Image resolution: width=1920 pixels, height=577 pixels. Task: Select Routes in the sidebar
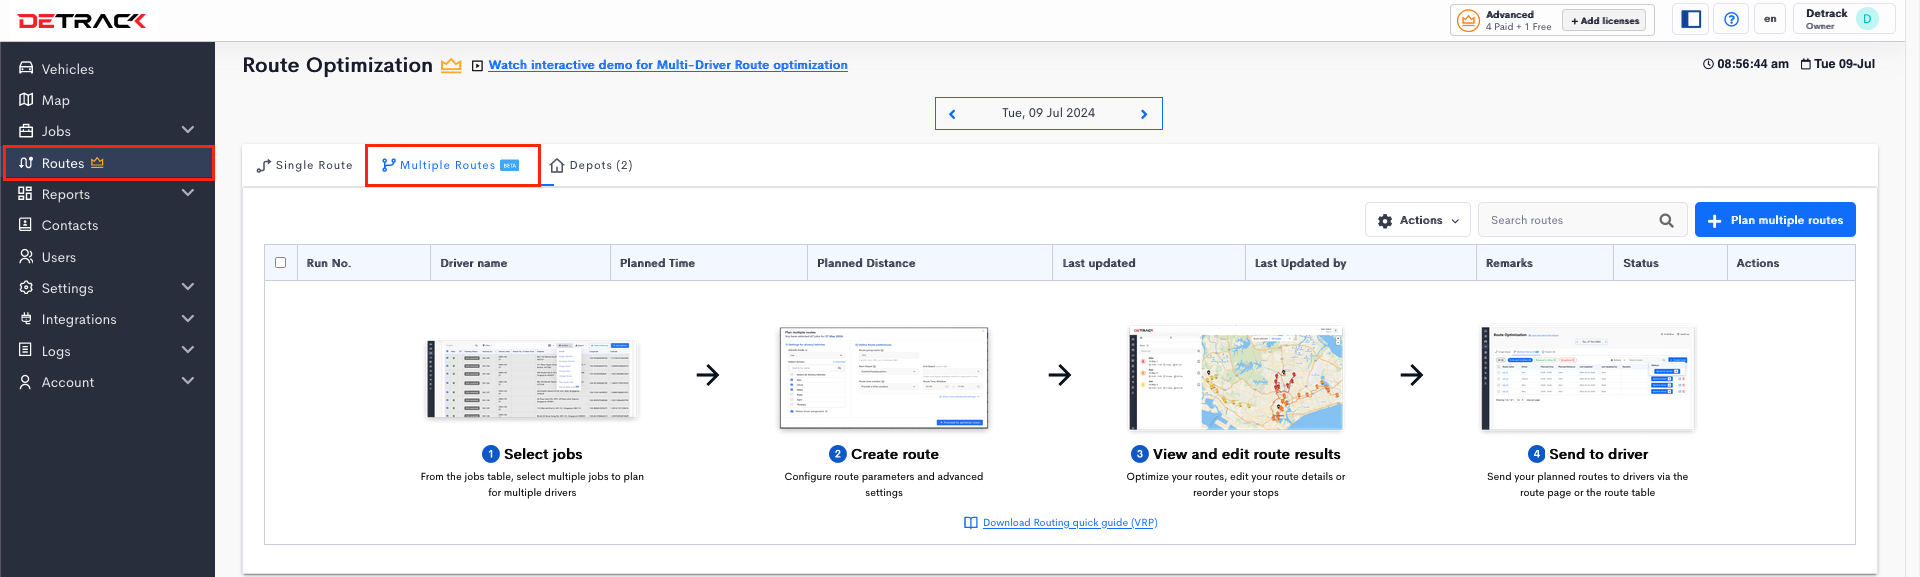[x=108, y=163]
